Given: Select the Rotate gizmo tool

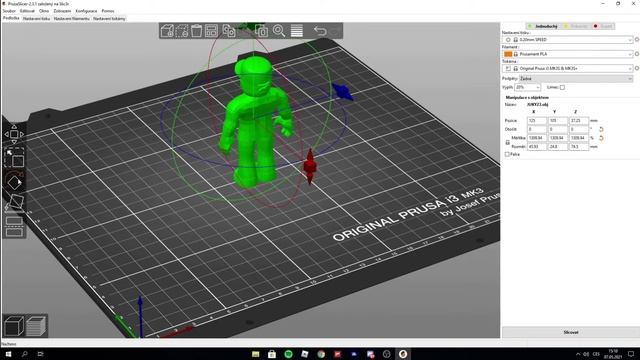Looking at the screenshot, I should click(x=14, y=181).
